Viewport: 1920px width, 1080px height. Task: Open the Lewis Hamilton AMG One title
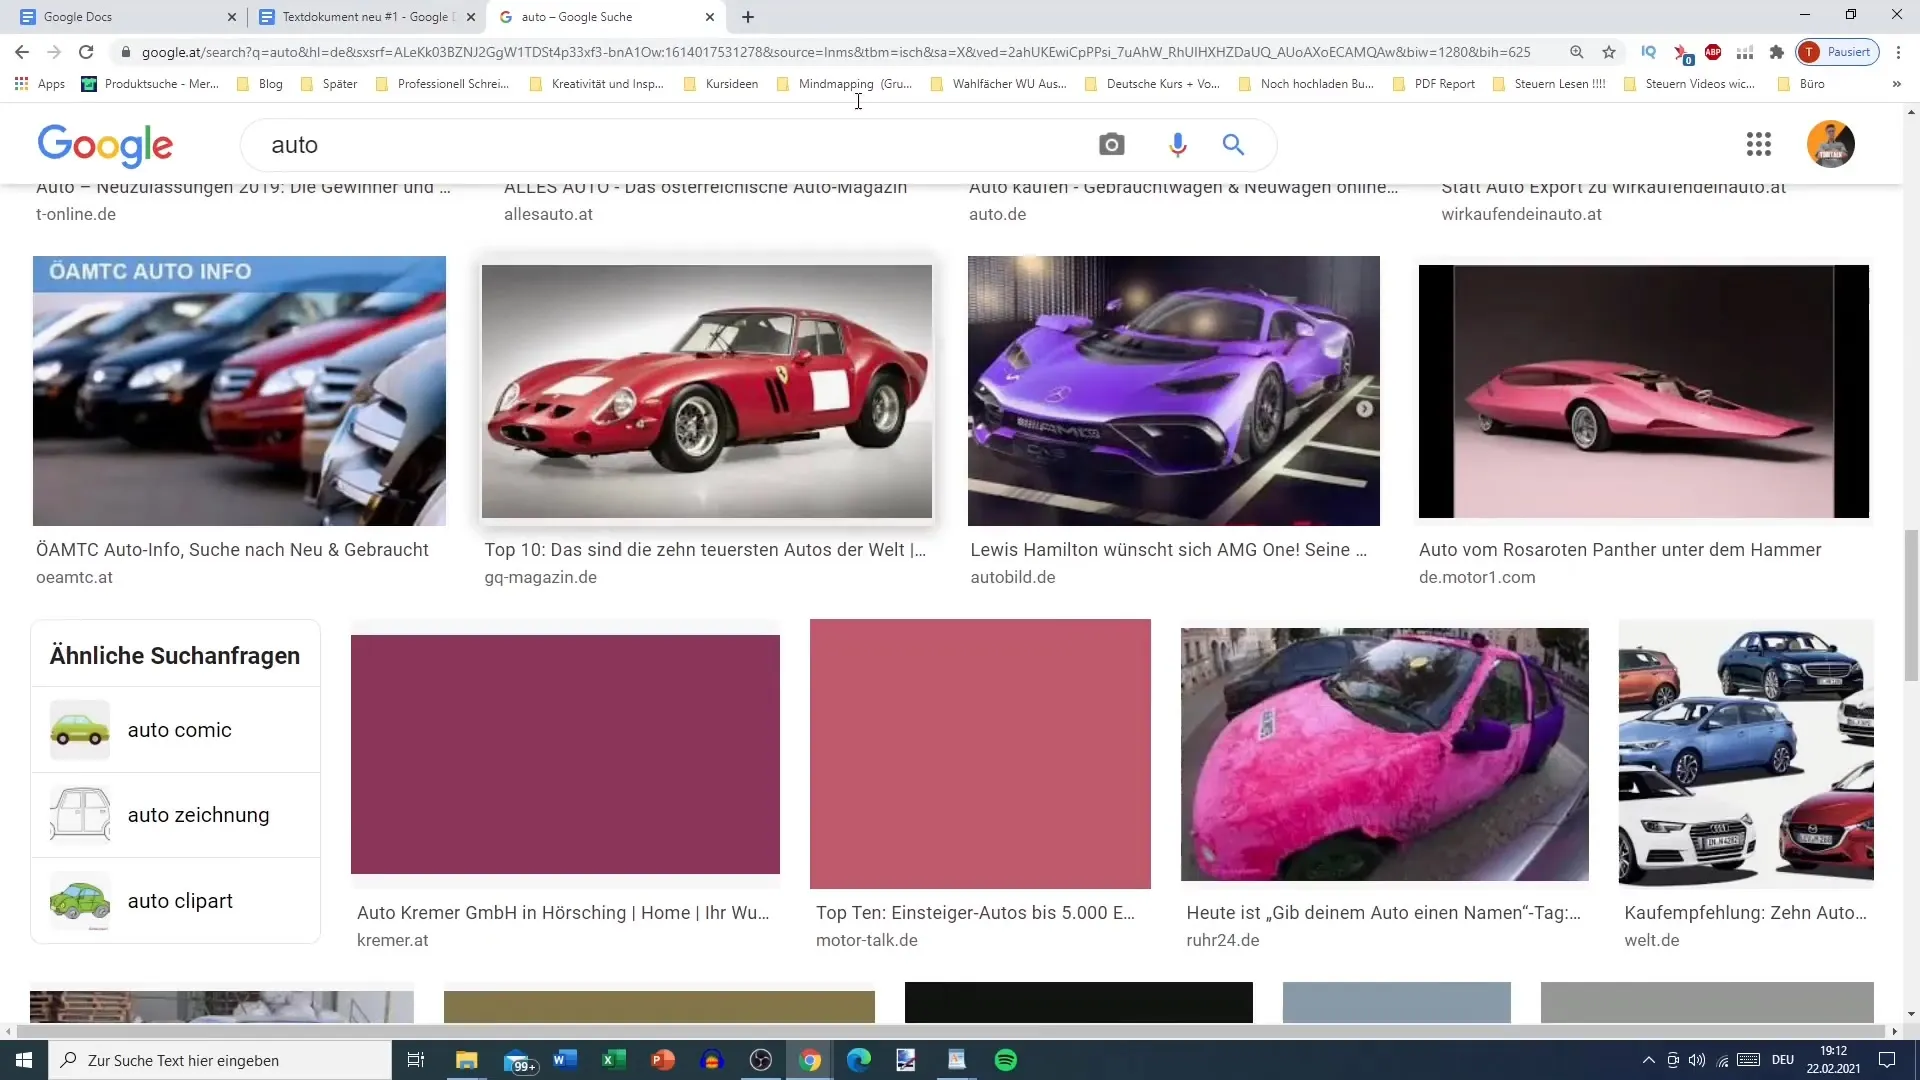pos(1168,550)
